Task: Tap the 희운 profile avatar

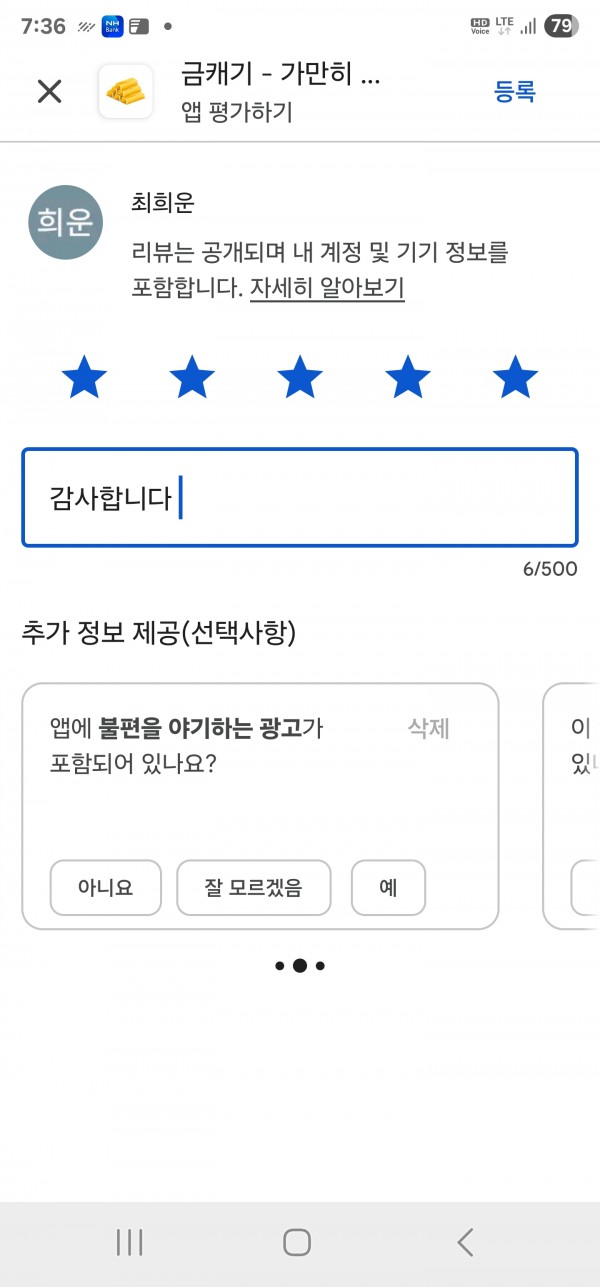Action: [65, 222]
